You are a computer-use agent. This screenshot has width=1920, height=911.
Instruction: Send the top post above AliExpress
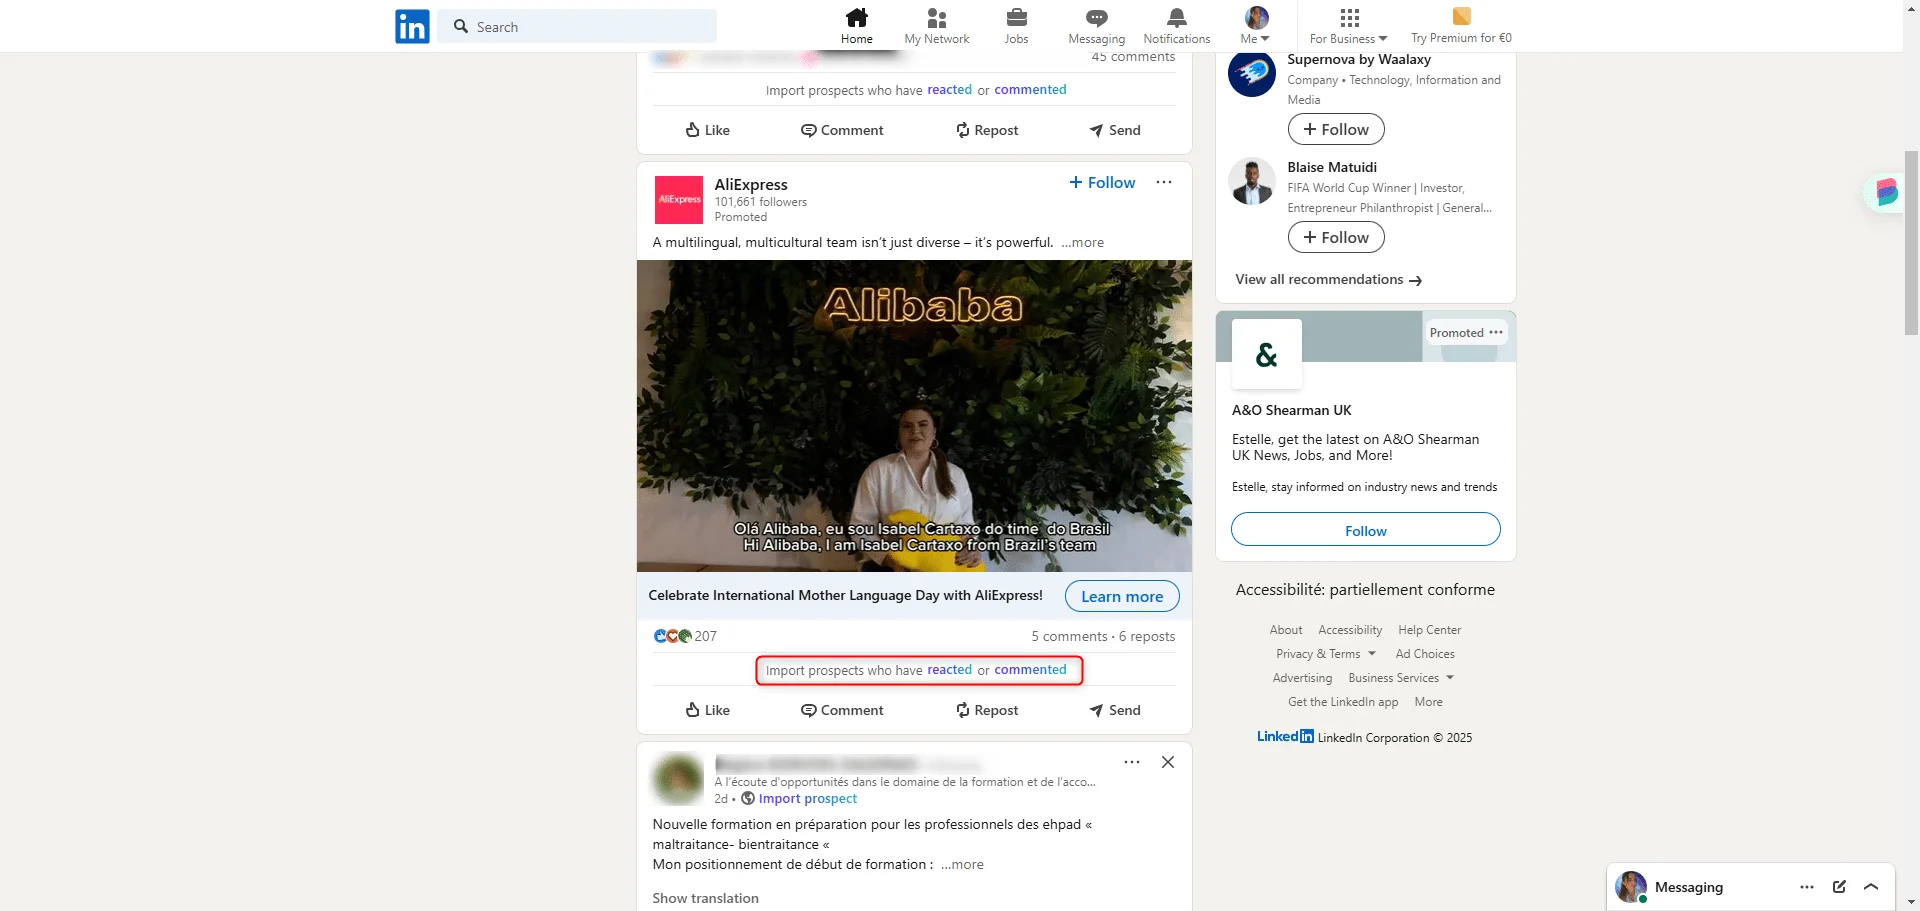click(1114, 130)
